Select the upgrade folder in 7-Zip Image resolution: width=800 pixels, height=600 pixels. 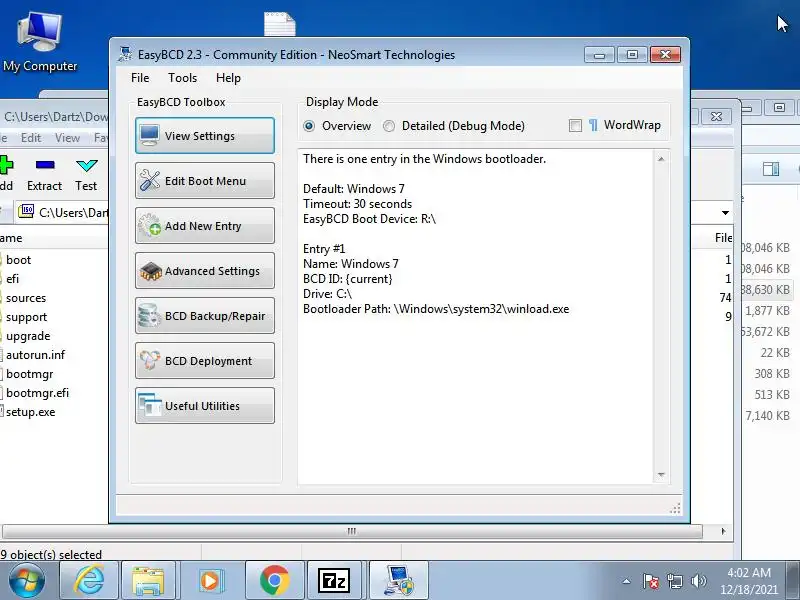point(28,336)
